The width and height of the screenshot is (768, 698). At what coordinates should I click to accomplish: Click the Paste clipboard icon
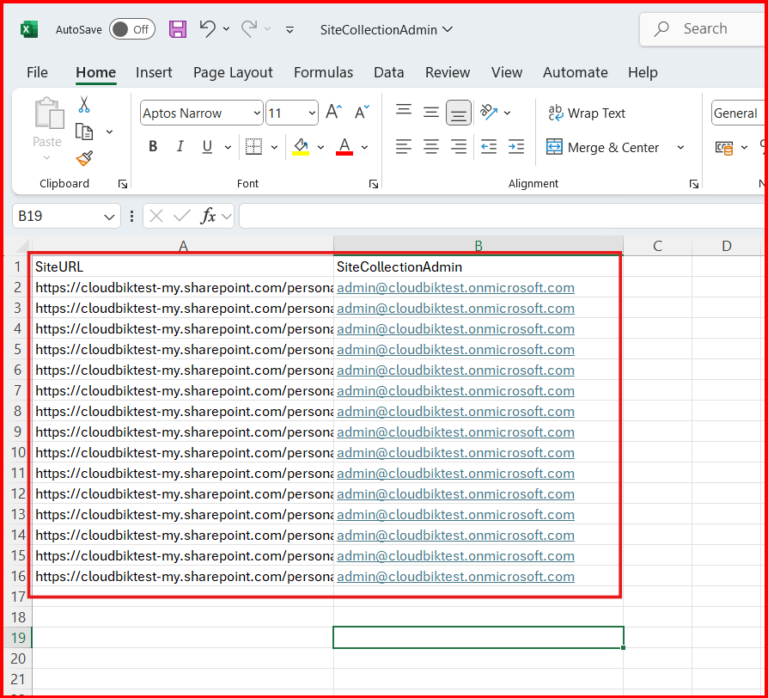click(x=49, y=113)
